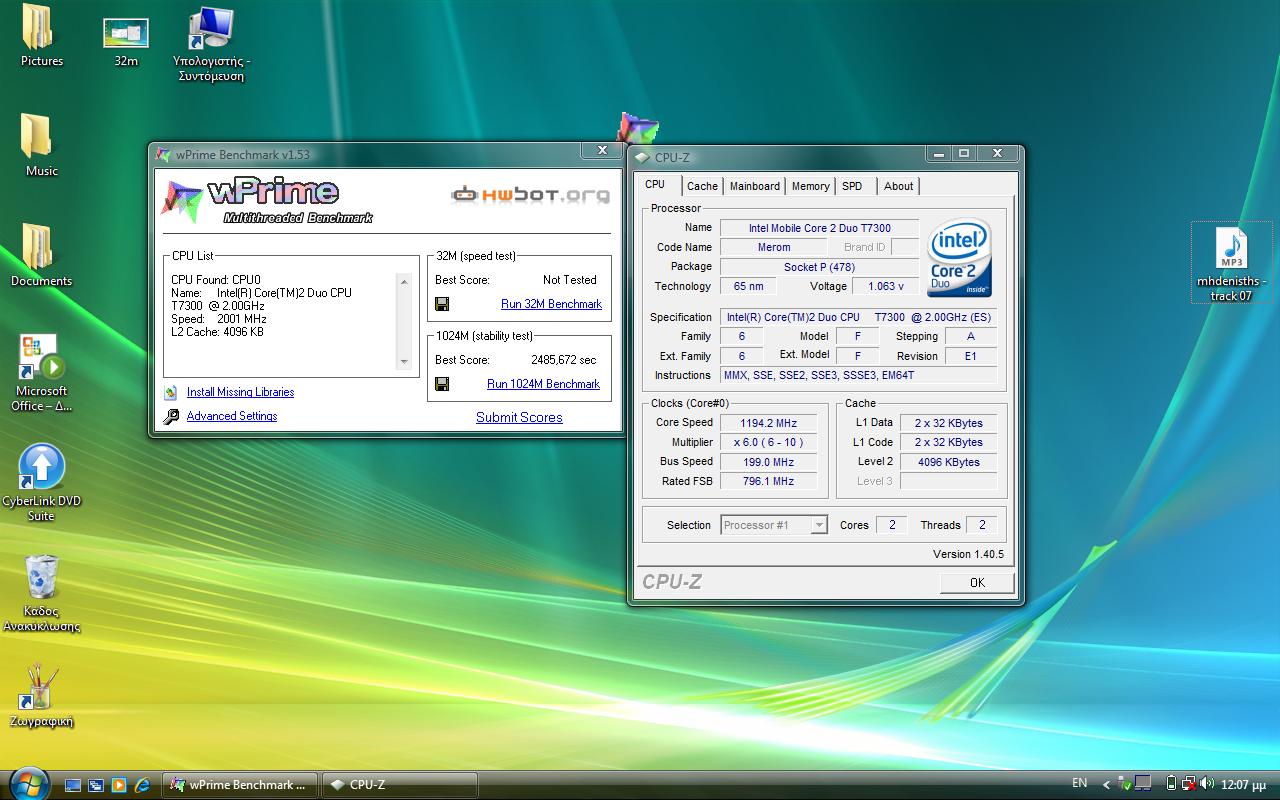Click the 1024M best score 2485,672 sec
Screen dimensions: 1280x800
tap(563, 360)
